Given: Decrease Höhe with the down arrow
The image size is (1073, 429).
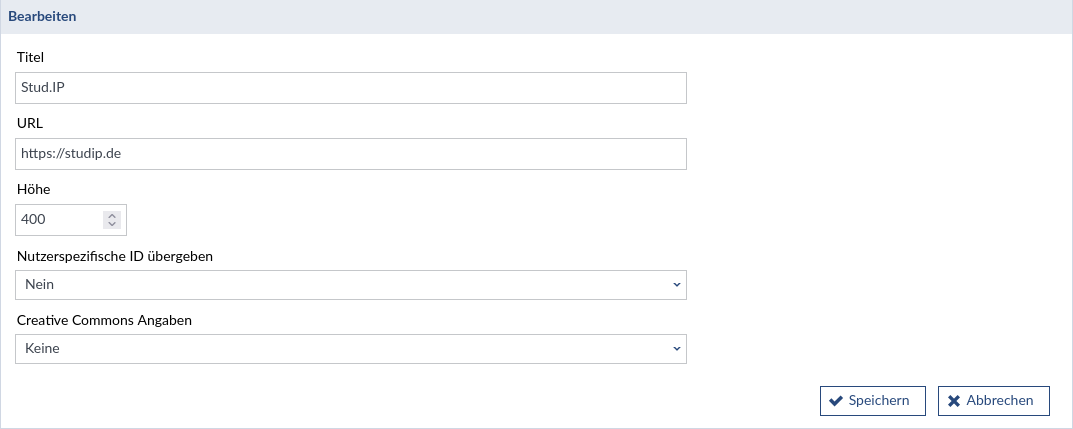Looking at the screenshot, I should click(x=112, y=224).
